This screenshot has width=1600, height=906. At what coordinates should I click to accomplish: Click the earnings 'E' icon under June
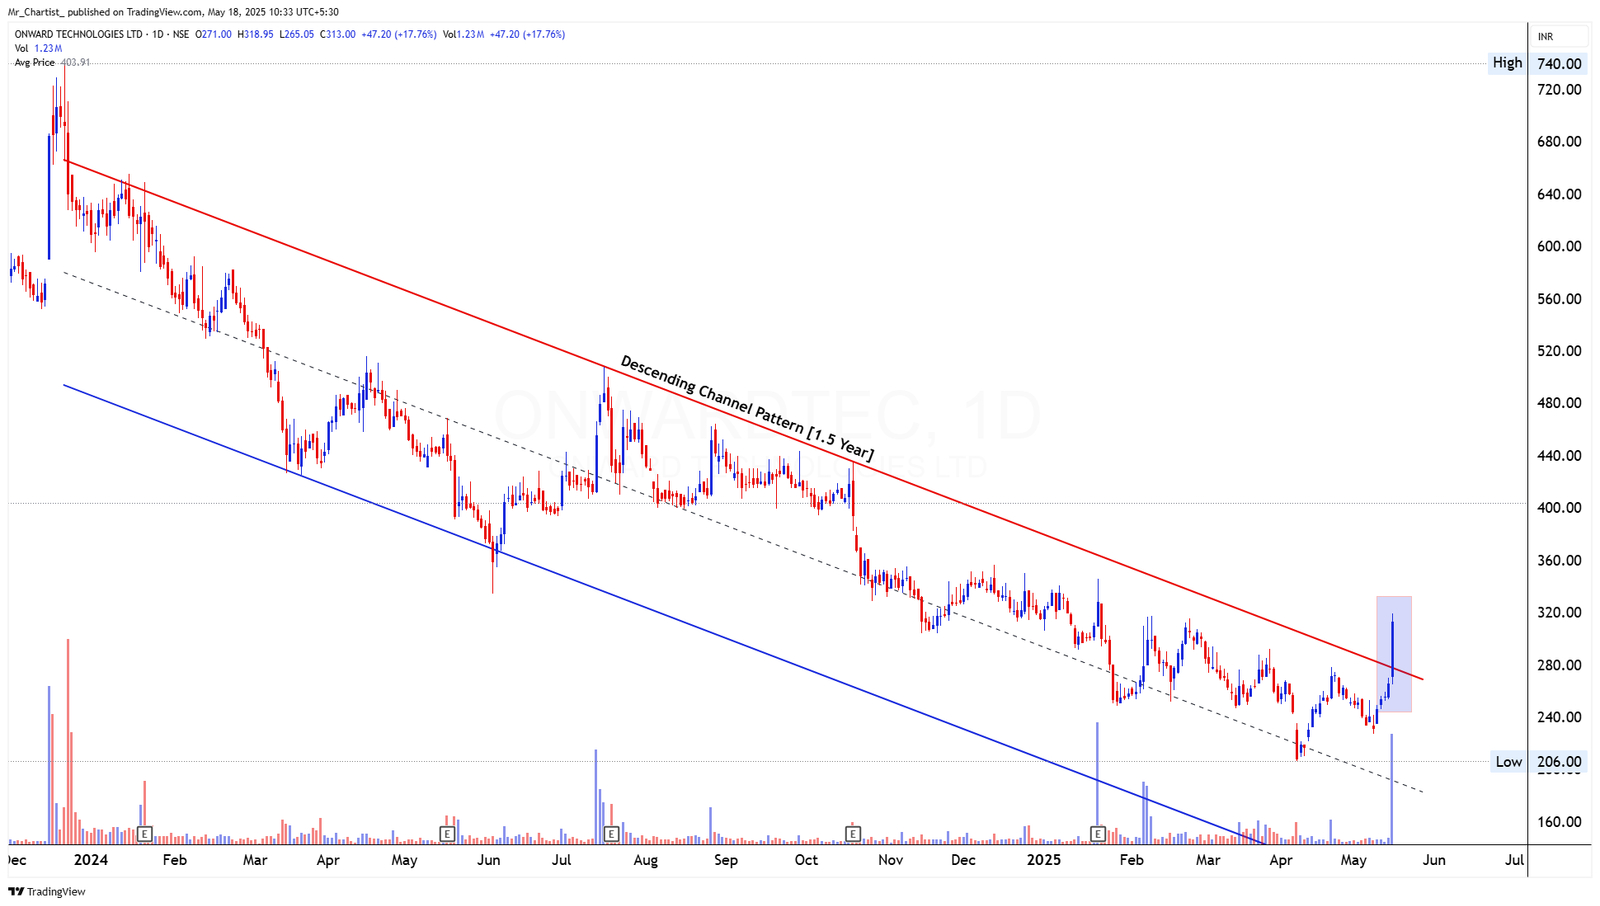click(448, 833)
